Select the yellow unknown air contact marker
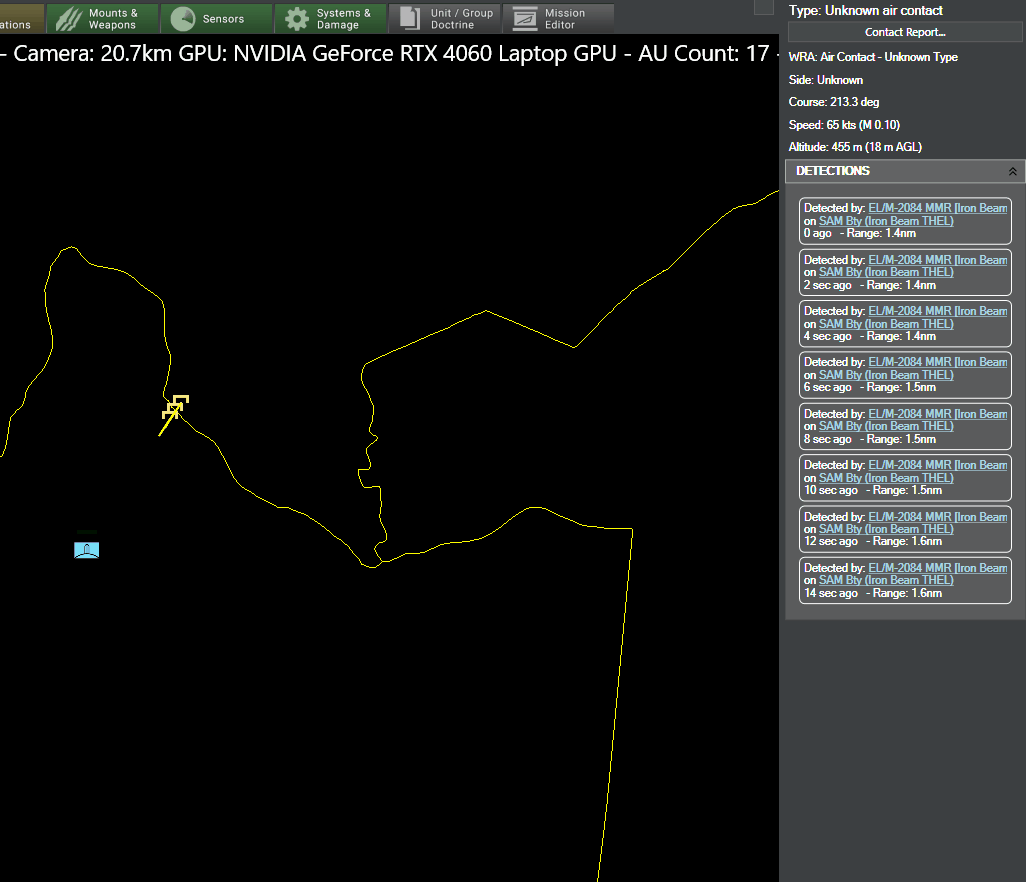Screen dimensions: 1026x882 pyautogui.click(x=175, y=406)
